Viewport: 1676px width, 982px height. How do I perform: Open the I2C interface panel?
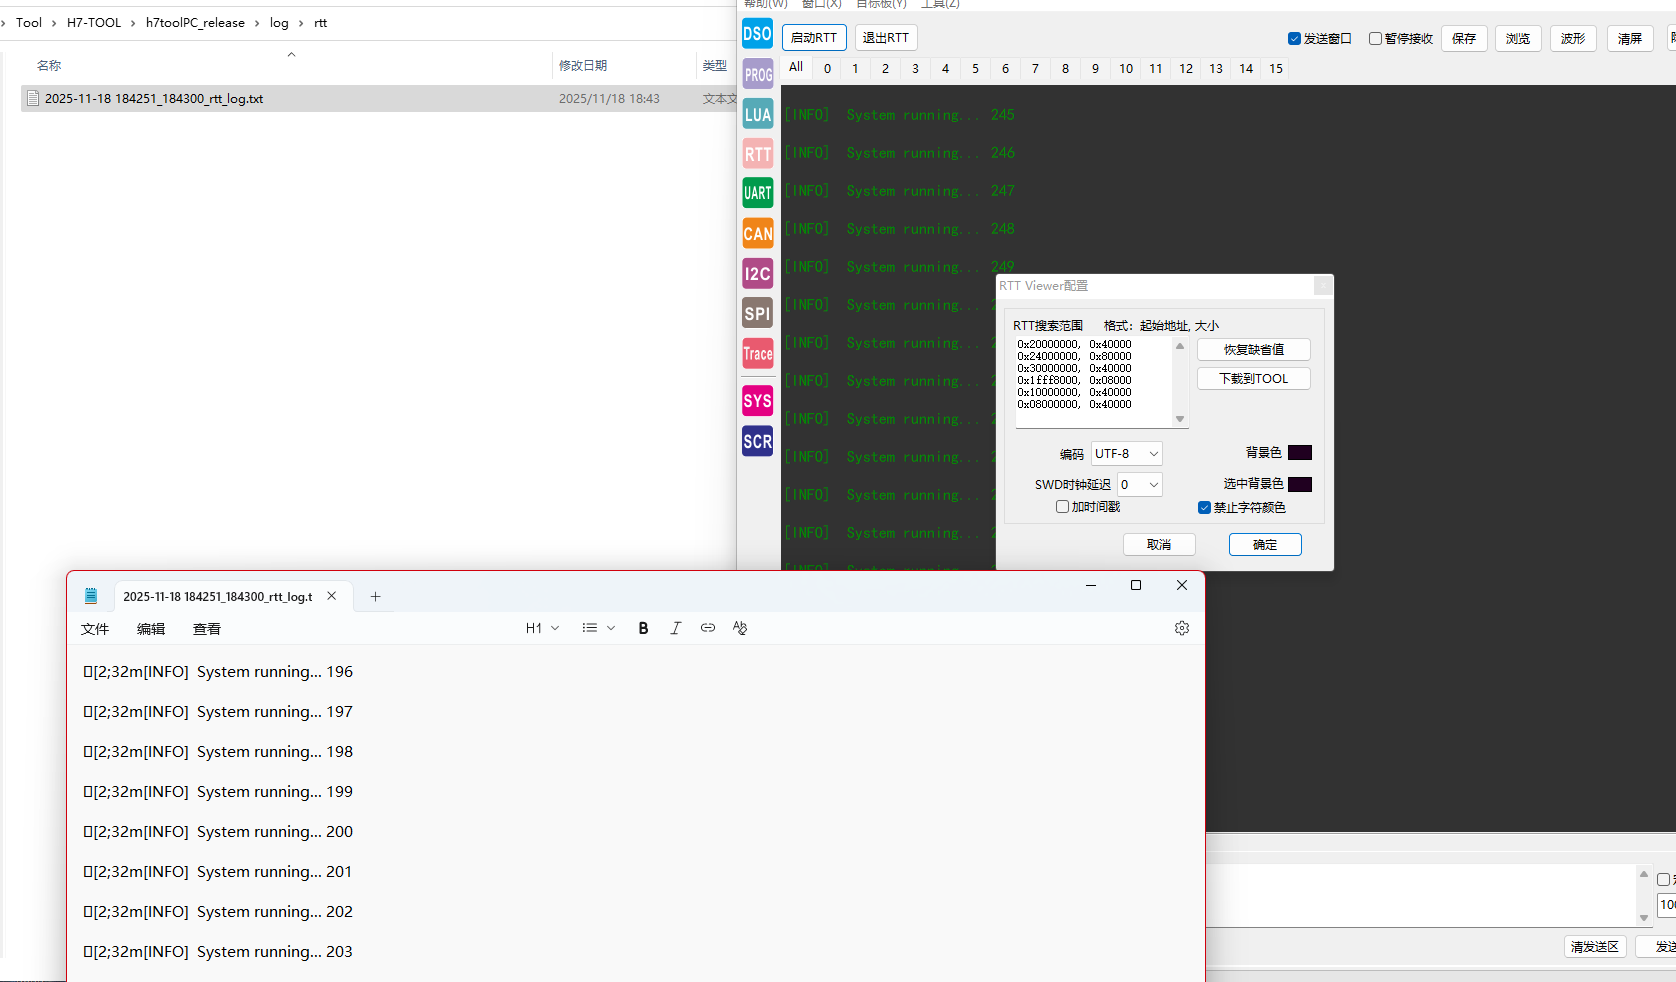click(x=757, y=273)
